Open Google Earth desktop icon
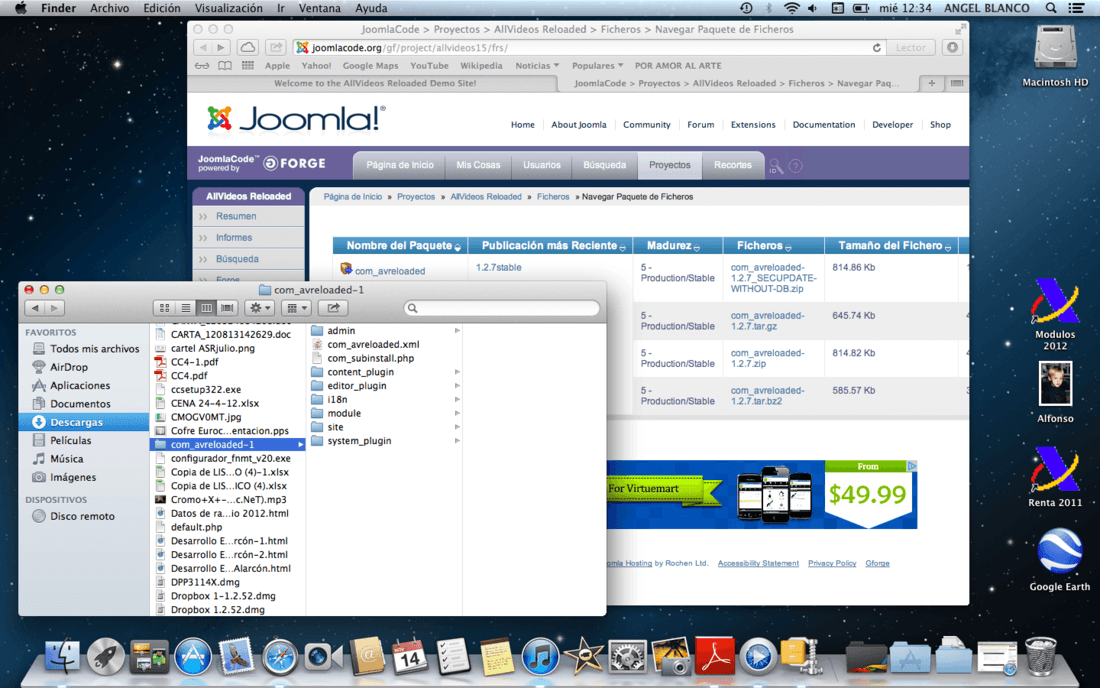Screen dimensions: 1100x688 point(1059,553)
